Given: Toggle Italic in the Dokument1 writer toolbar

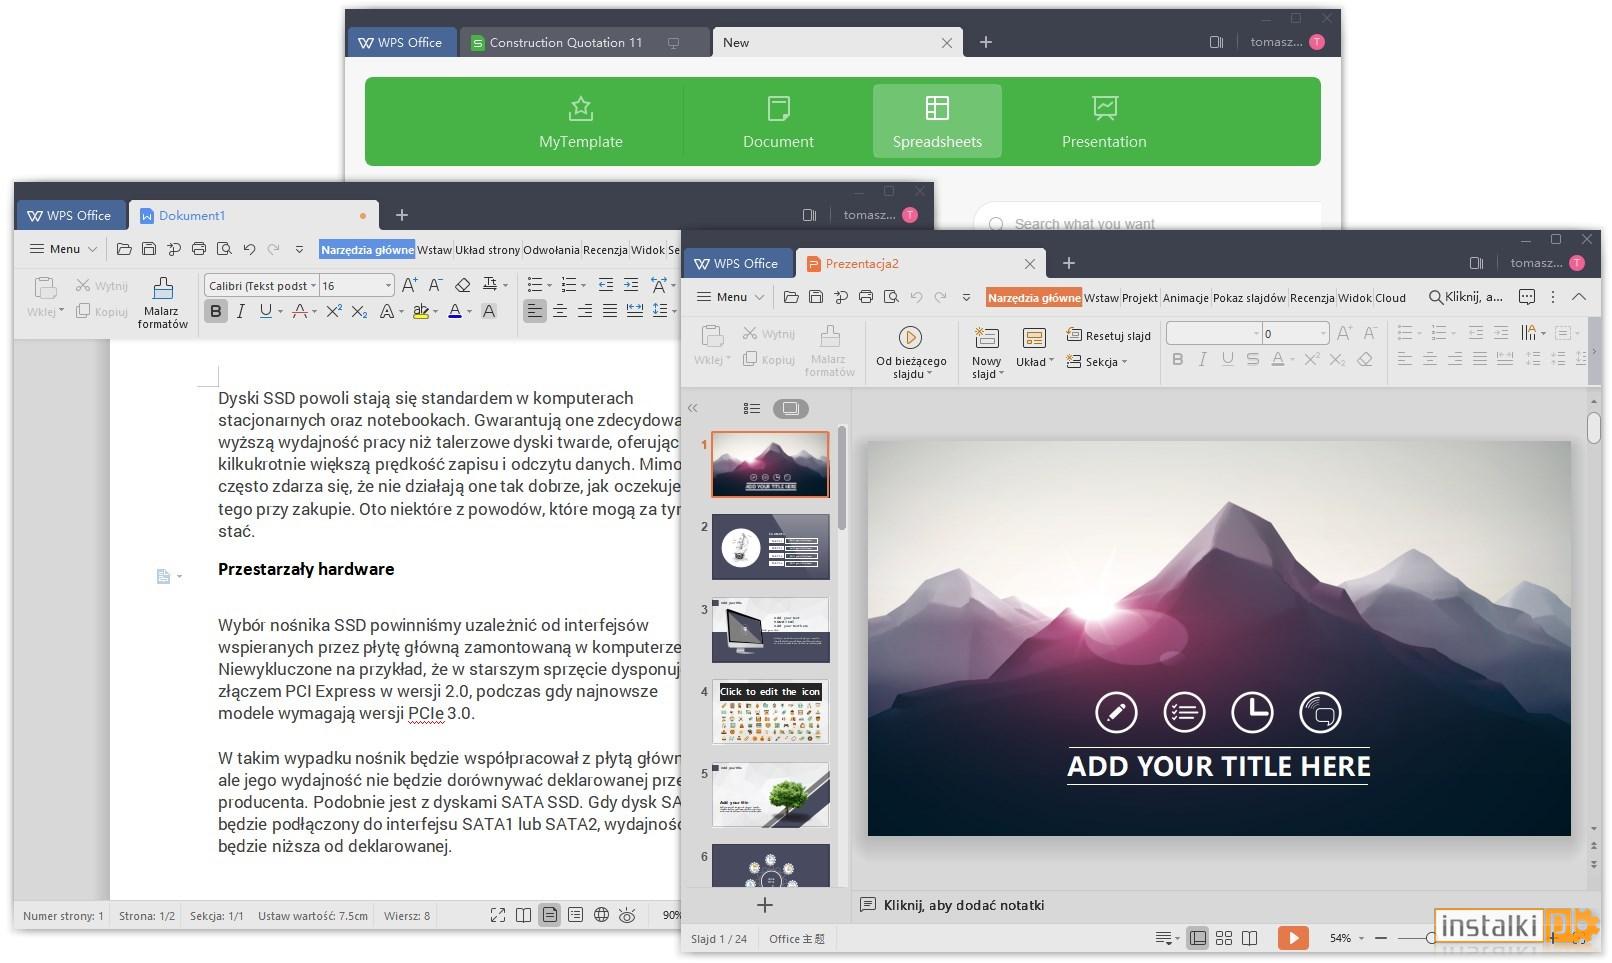Looking at the screenshot, I should coord(240,311).
